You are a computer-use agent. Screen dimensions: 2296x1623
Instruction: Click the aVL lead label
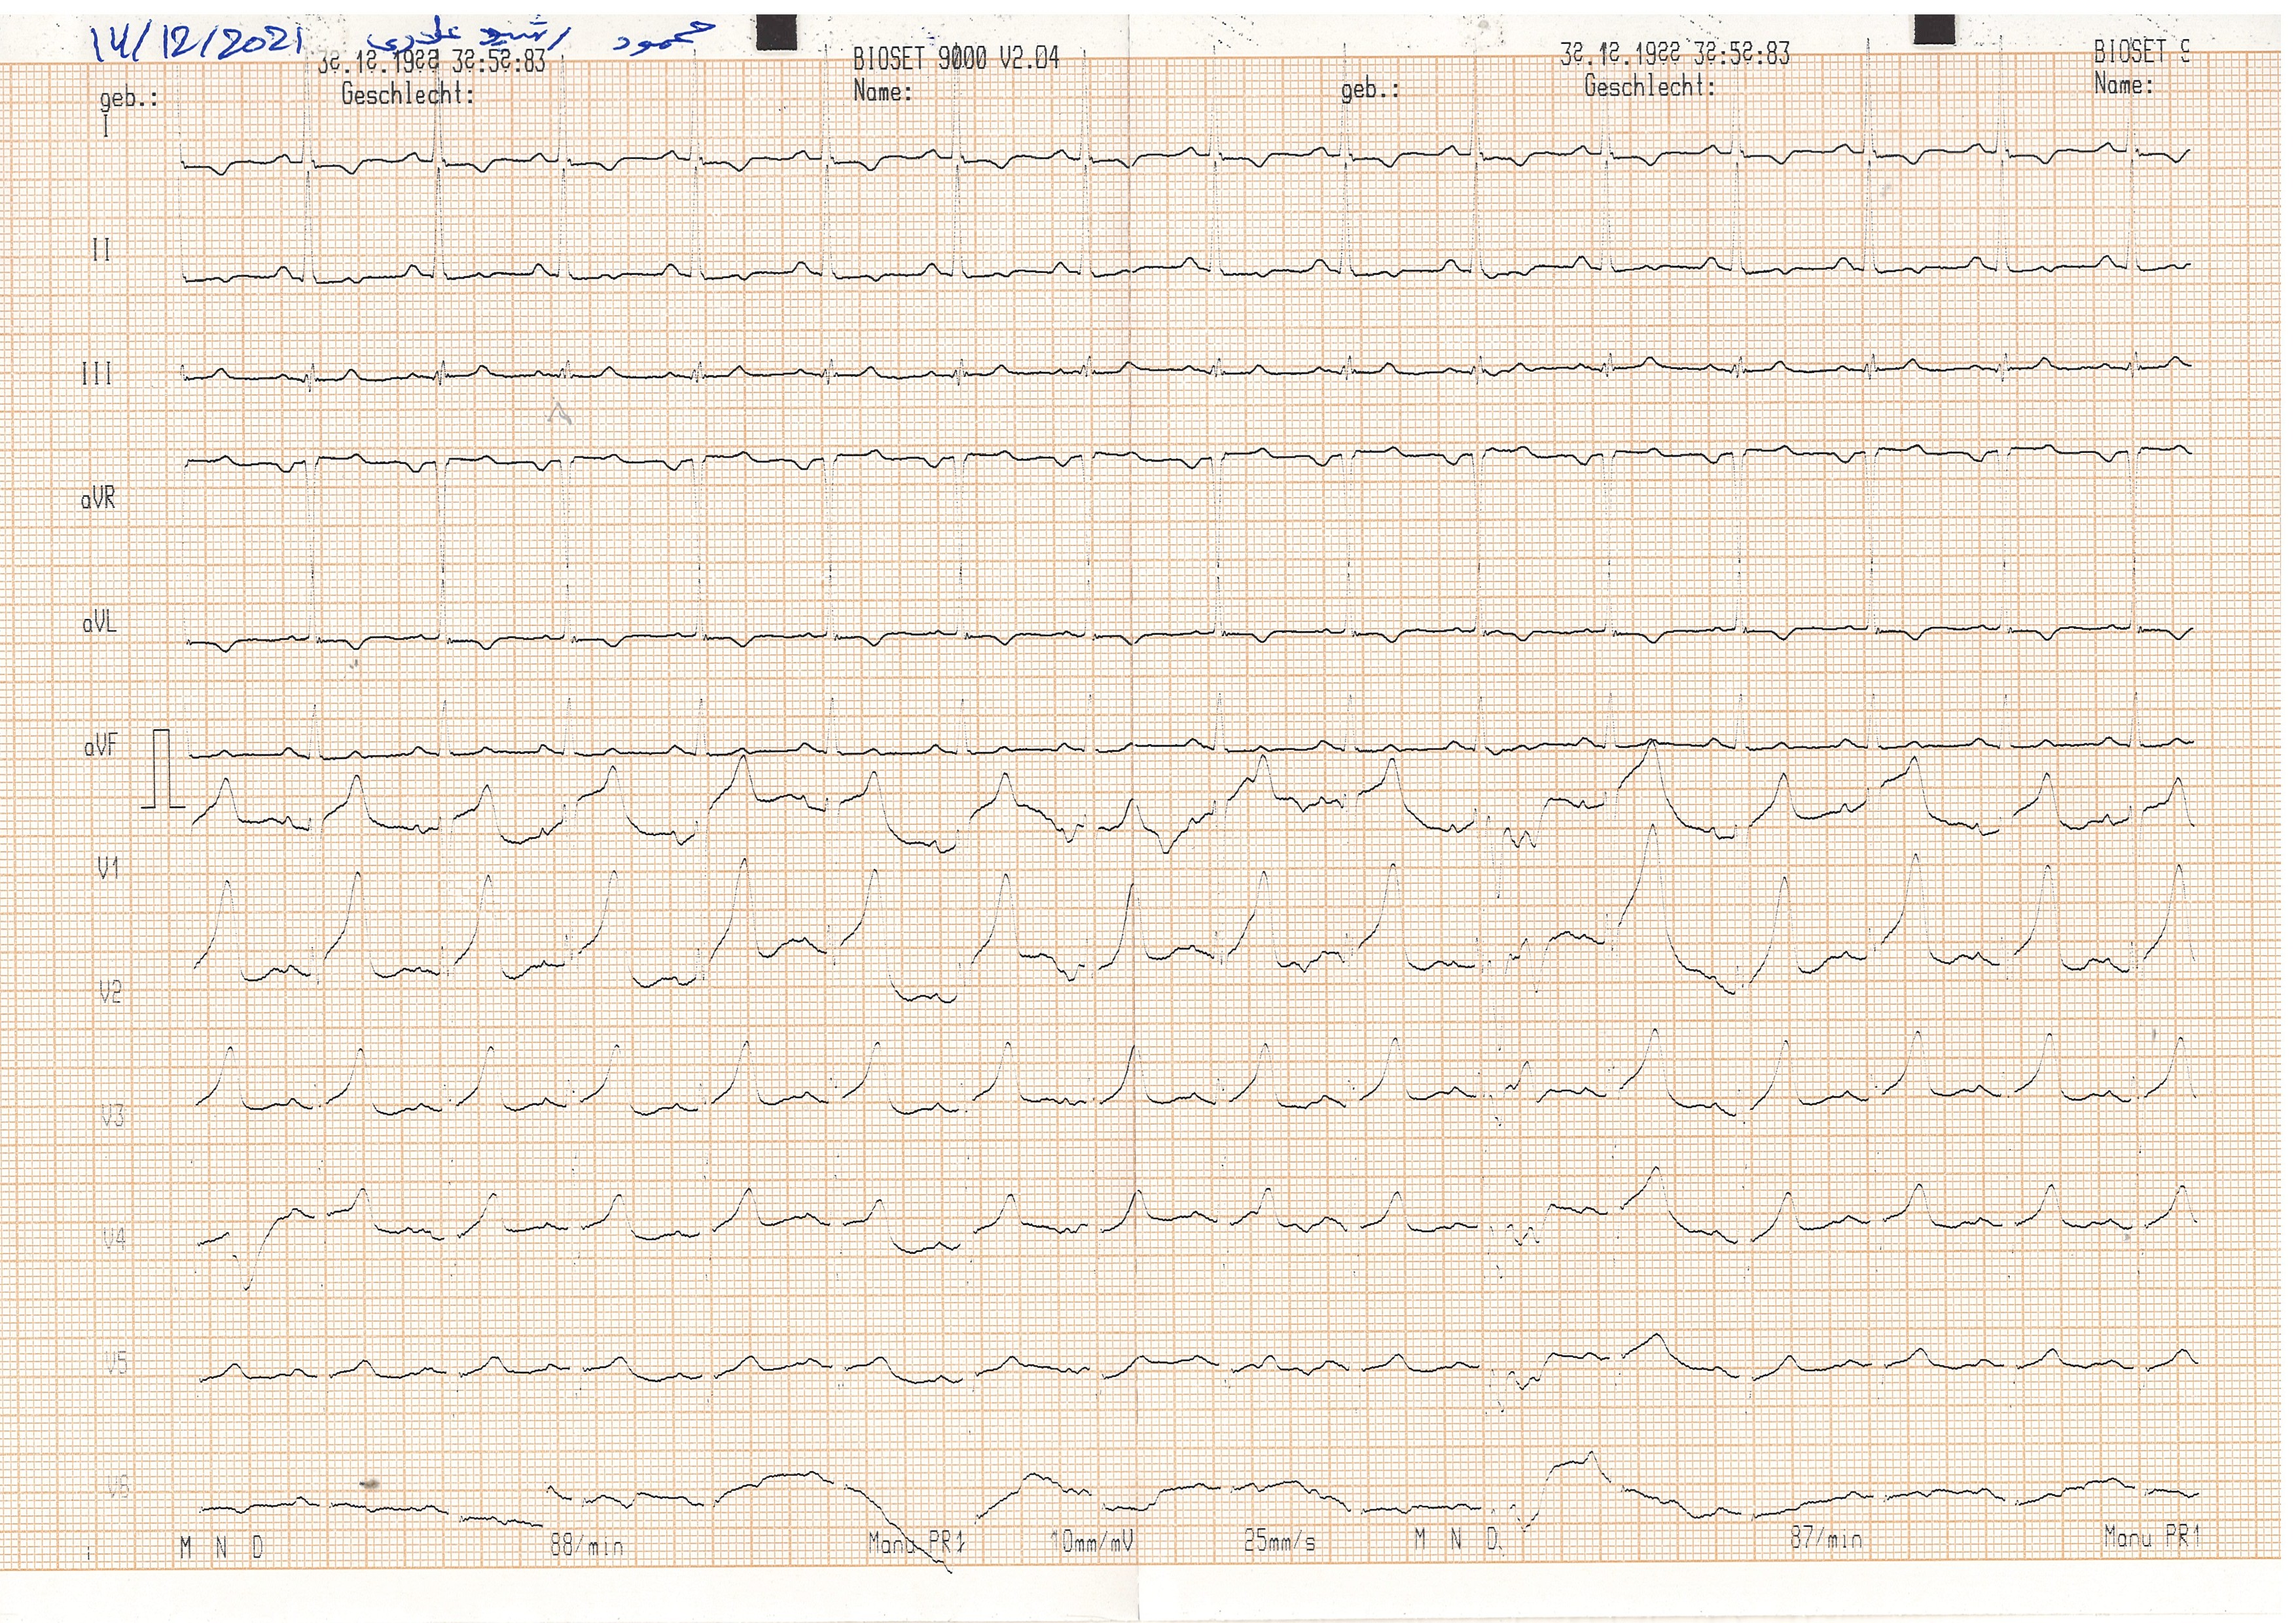coord(99,623)
